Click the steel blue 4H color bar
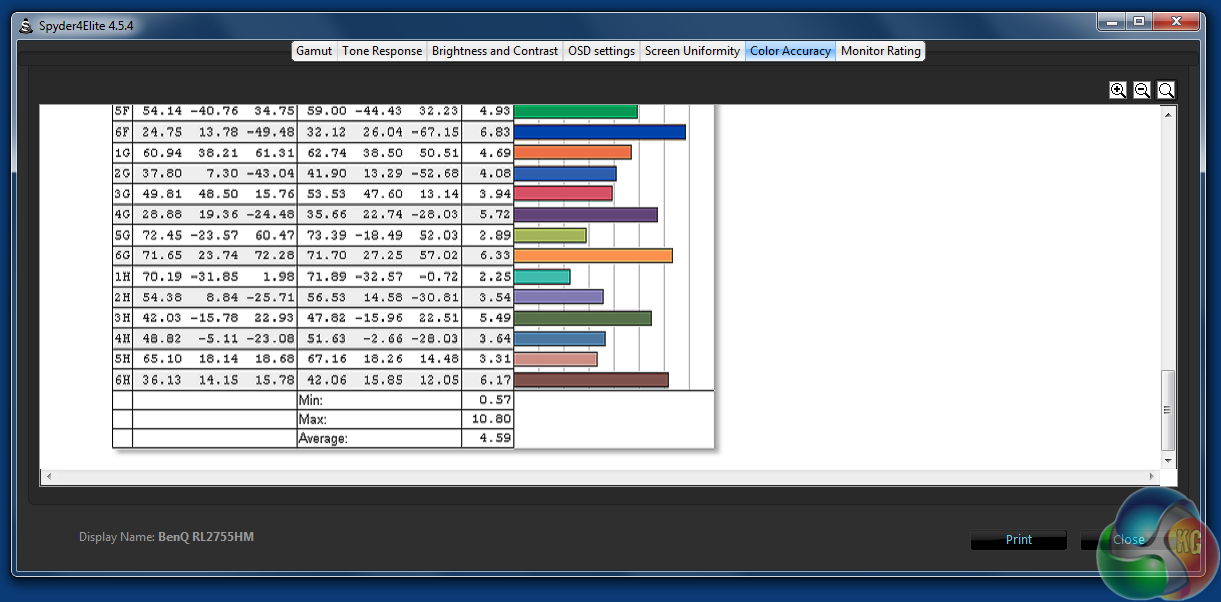This screenshot has width=1221, height=602. point(559,338)
